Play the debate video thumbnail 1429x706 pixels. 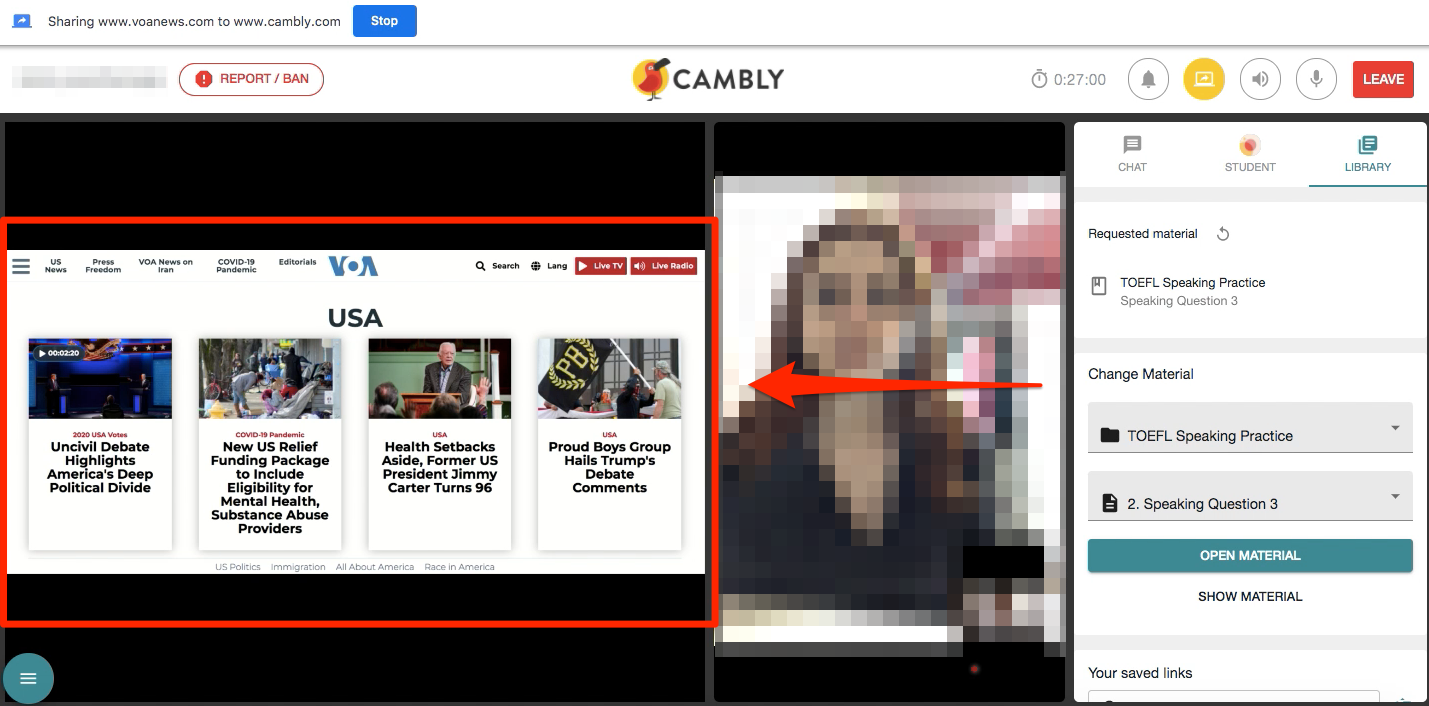tap(100, 378)
